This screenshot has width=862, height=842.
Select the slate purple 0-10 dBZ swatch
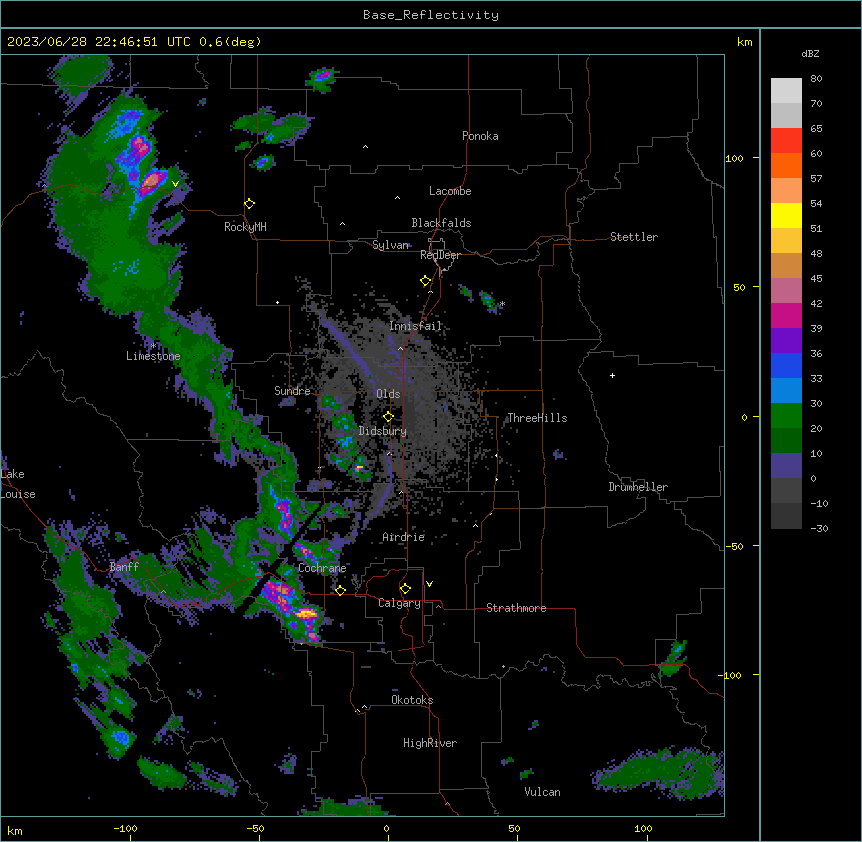tap(786, 466)
